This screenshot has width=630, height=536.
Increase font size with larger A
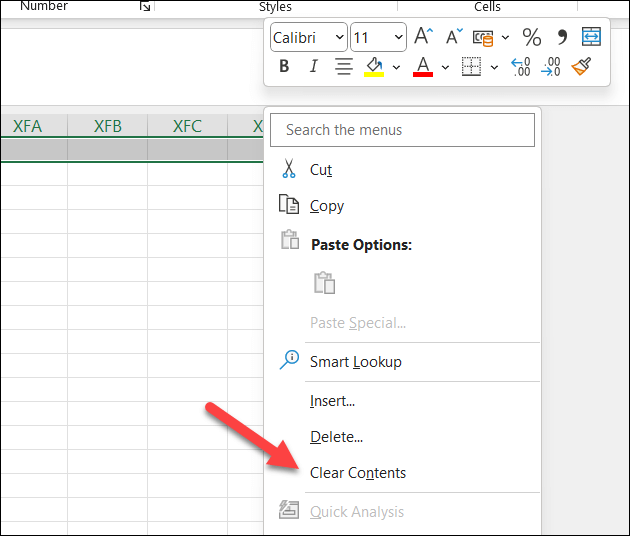(x=423, y=37)
